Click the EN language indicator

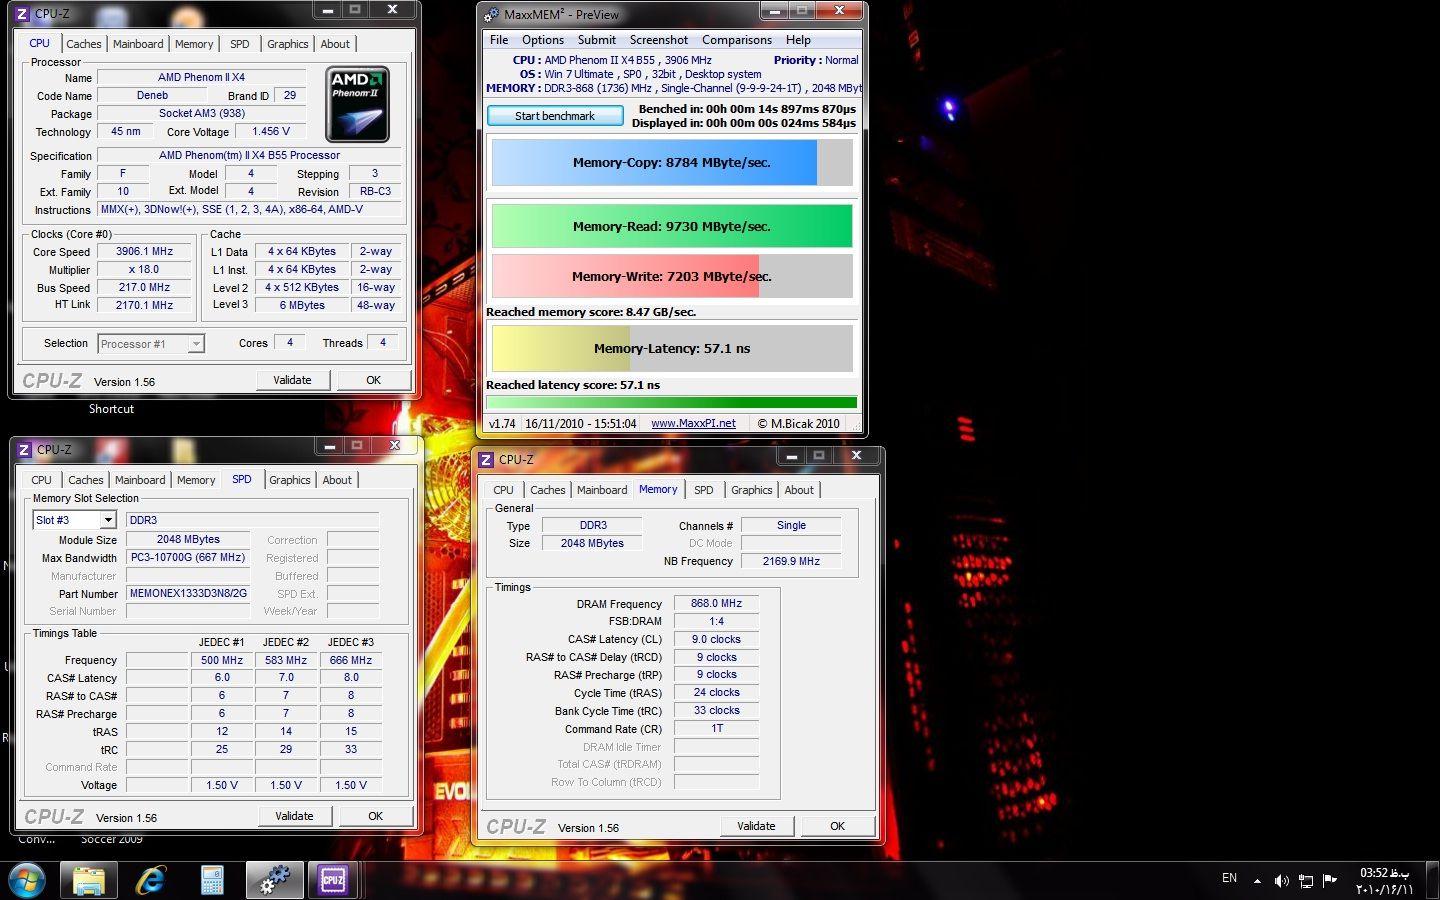point(1229,878)
